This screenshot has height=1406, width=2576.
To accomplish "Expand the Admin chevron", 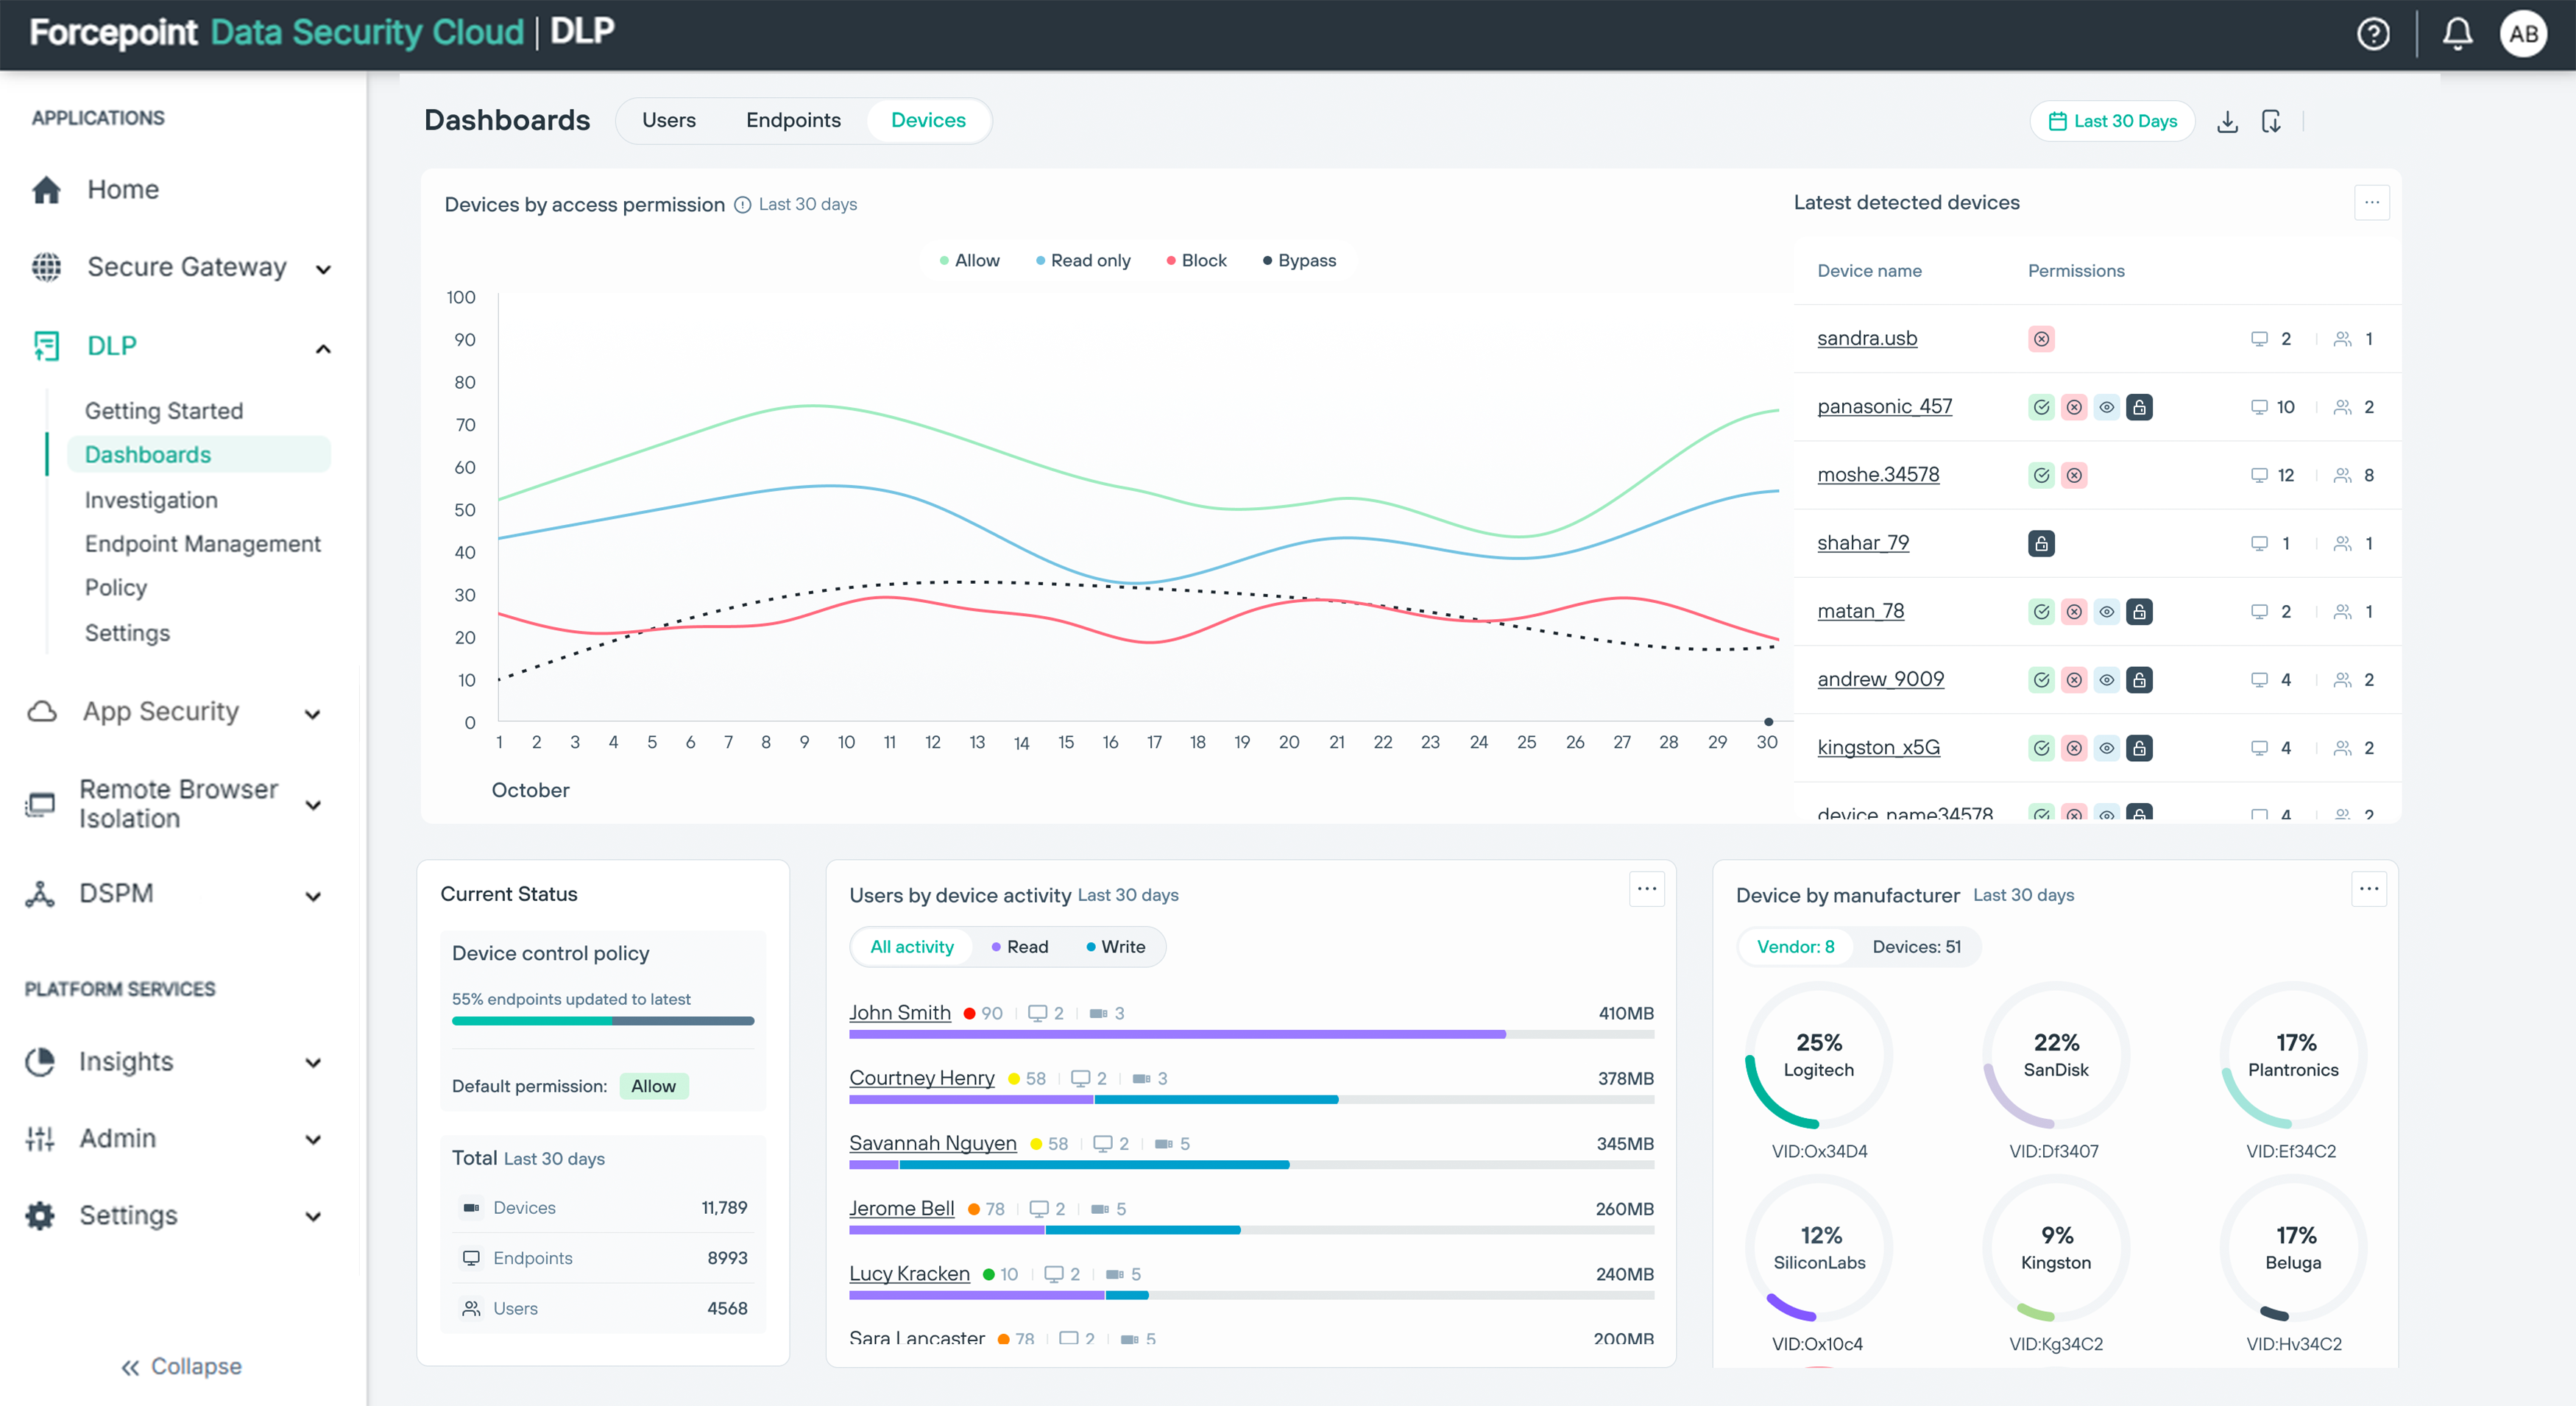I will (313, 1140).
